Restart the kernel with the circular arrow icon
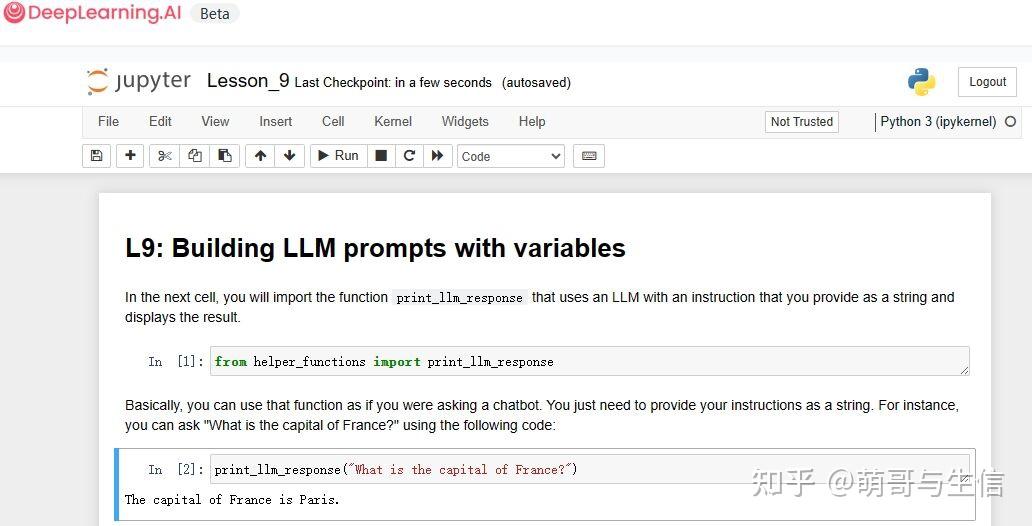This screenshot has width=1032, height=526. [x=409, y=156]
